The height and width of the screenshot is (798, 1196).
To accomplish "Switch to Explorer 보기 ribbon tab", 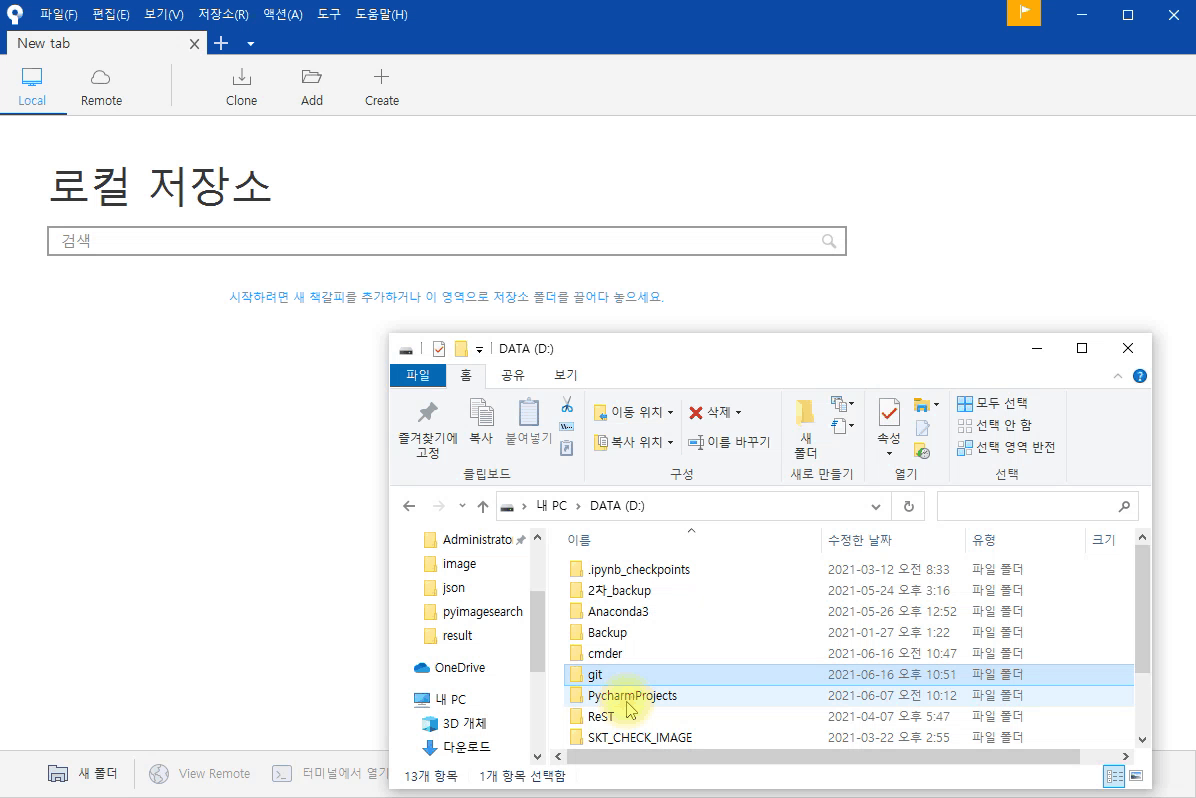I will [565, 375].
